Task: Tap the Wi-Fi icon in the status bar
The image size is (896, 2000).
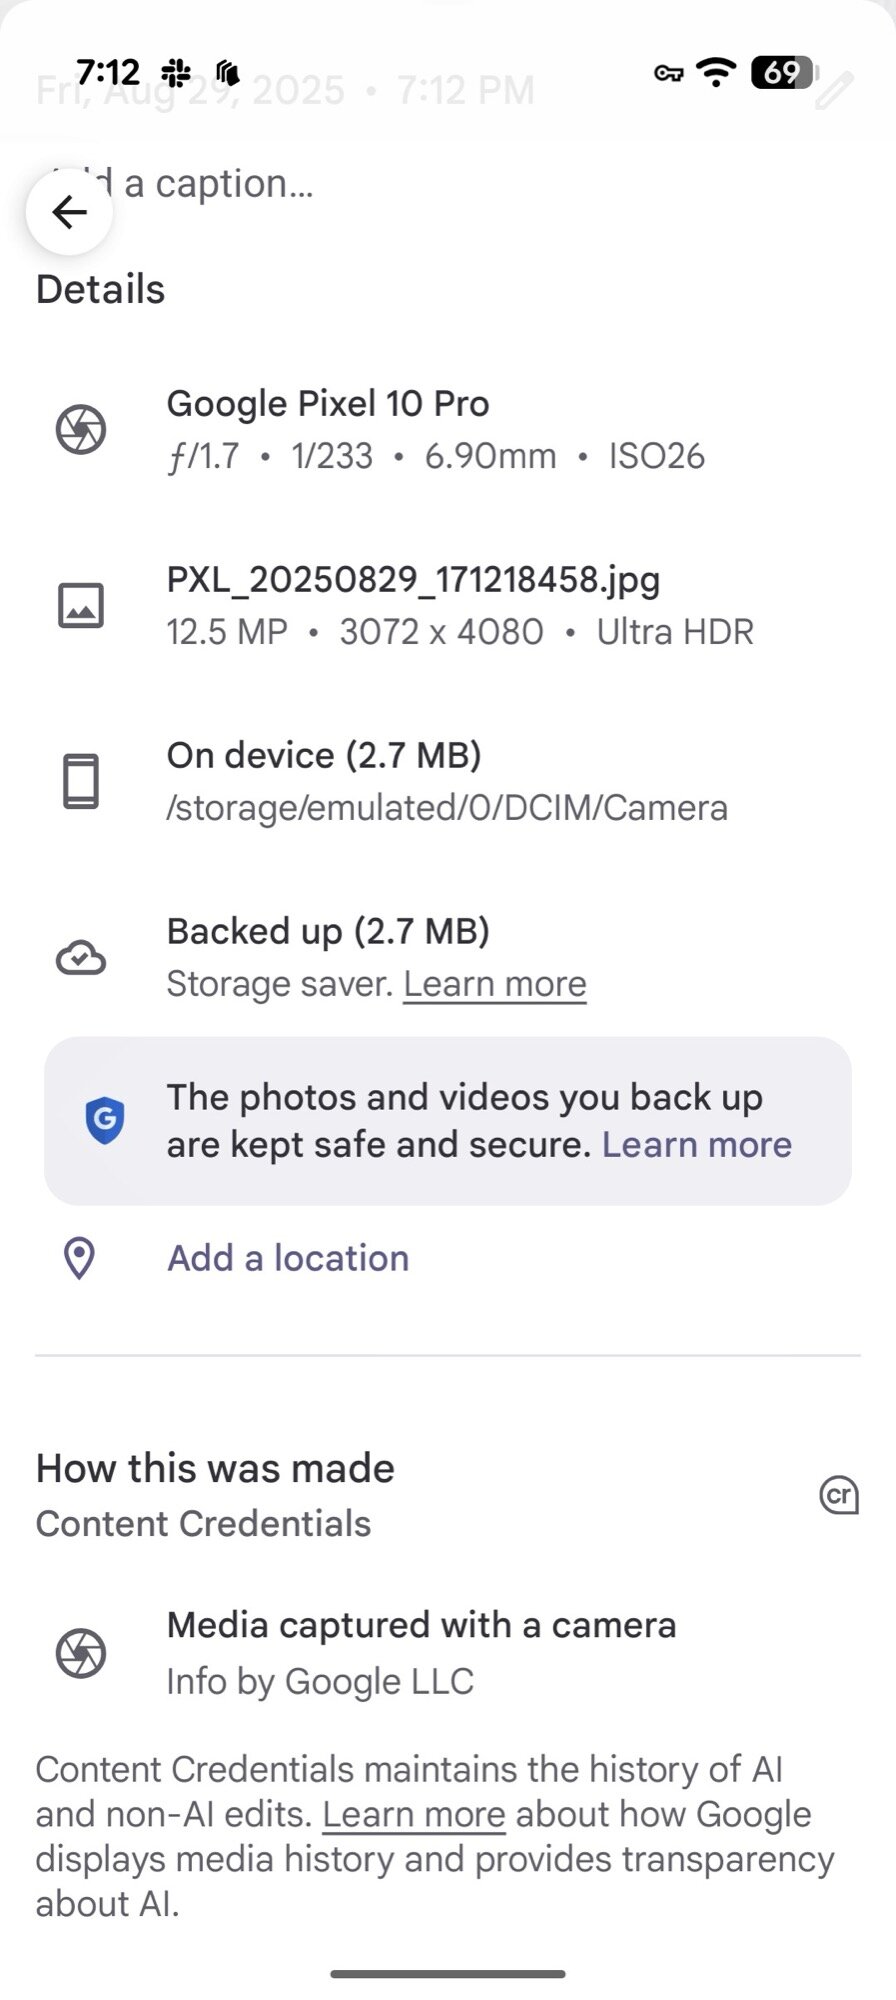Action: click(x=716, y=72)
